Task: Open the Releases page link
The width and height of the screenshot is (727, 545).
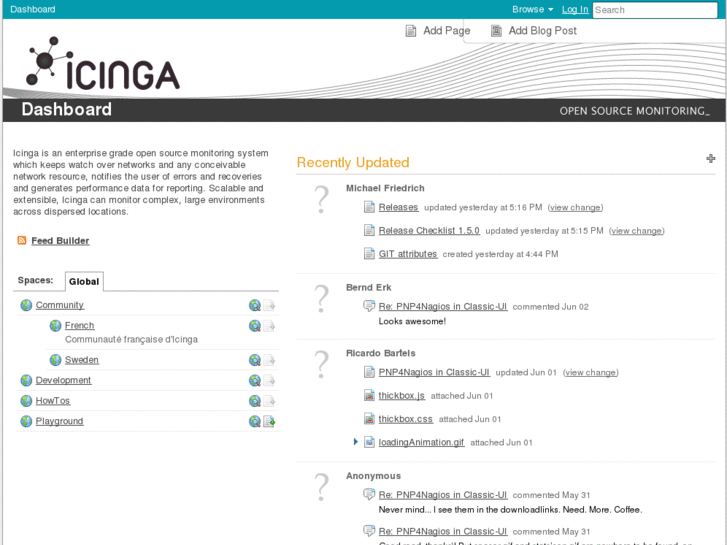Action: click(x=398, y=207)
